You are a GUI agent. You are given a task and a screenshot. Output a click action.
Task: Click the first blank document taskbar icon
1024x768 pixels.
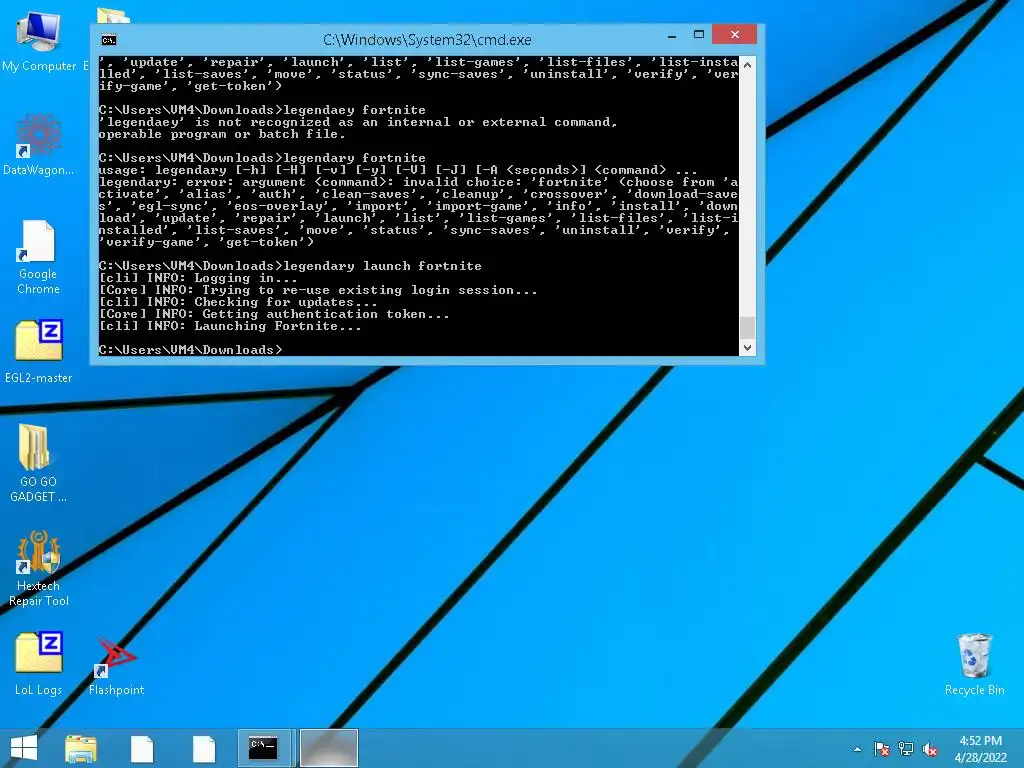click(x=142, y=748)
